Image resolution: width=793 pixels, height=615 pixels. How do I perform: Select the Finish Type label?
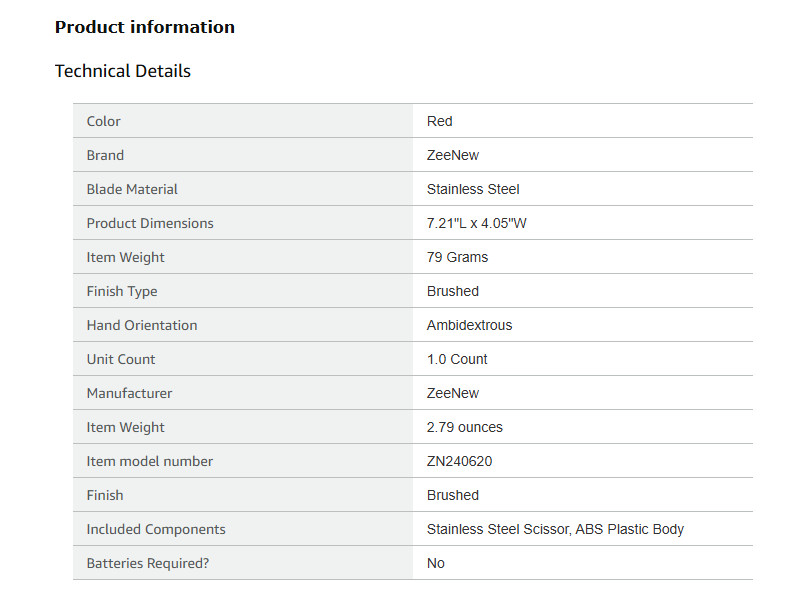pos(122,291)
